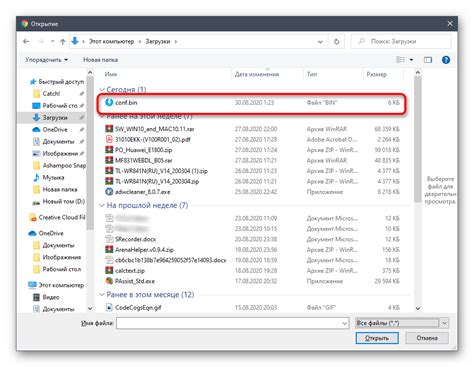Open the Все файлы type filter
The width and height of the screenshot is (474, 367).
(x=402, y=323)
